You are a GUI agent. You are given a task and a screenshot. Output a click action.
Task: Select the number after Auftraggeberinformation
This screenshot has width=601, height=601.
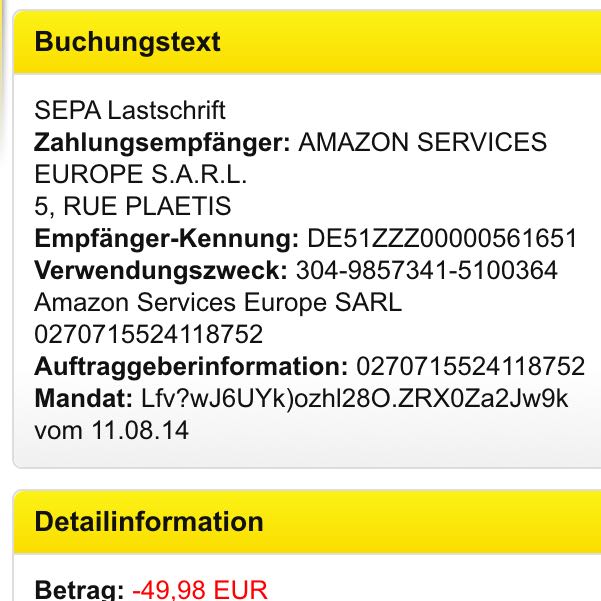pos(470,367)
